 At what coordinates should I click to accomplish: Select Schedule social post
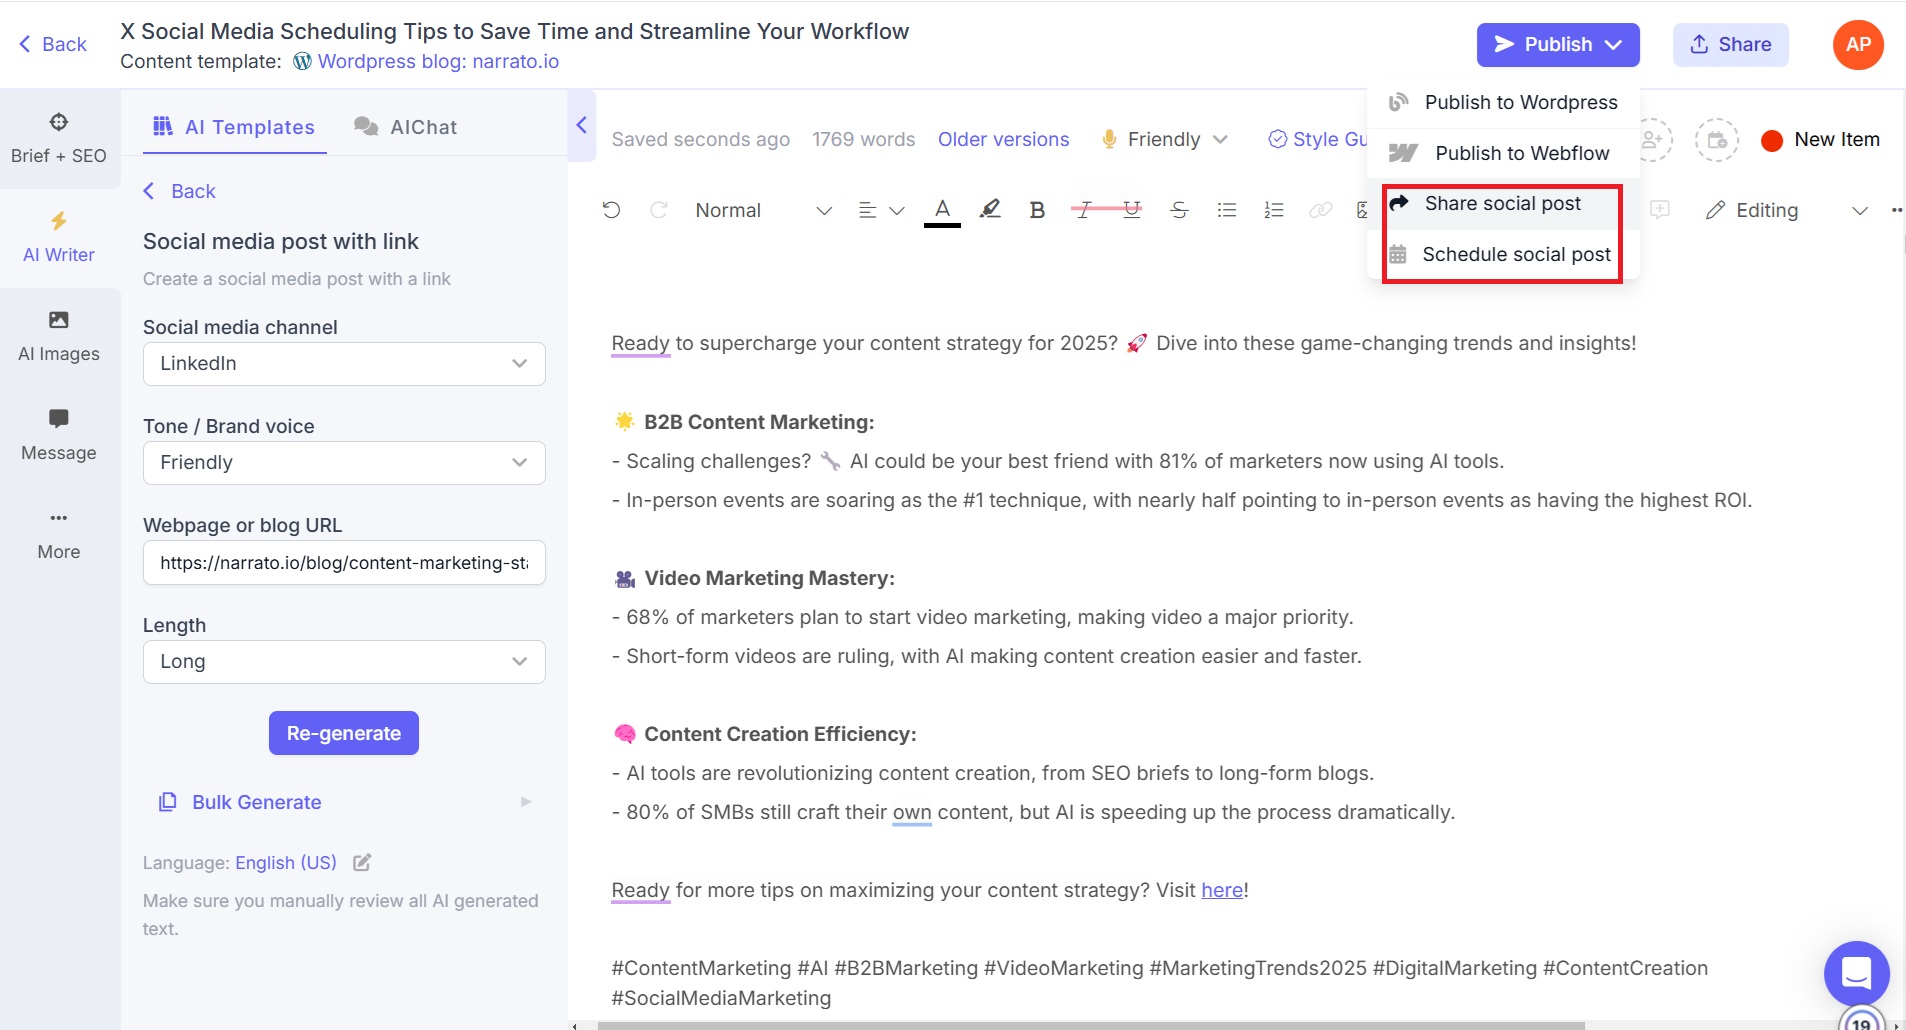coord(1502,254)
